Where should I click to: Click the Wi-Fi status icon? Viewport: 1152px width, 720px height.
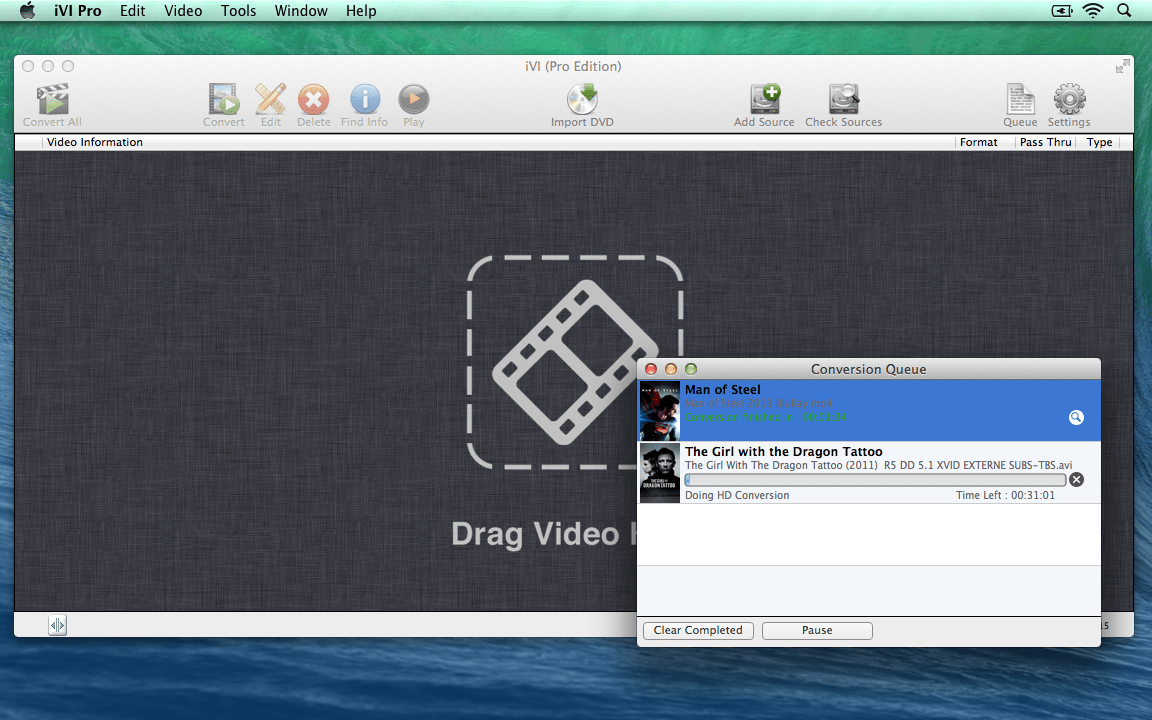[x=1093, y=11]
